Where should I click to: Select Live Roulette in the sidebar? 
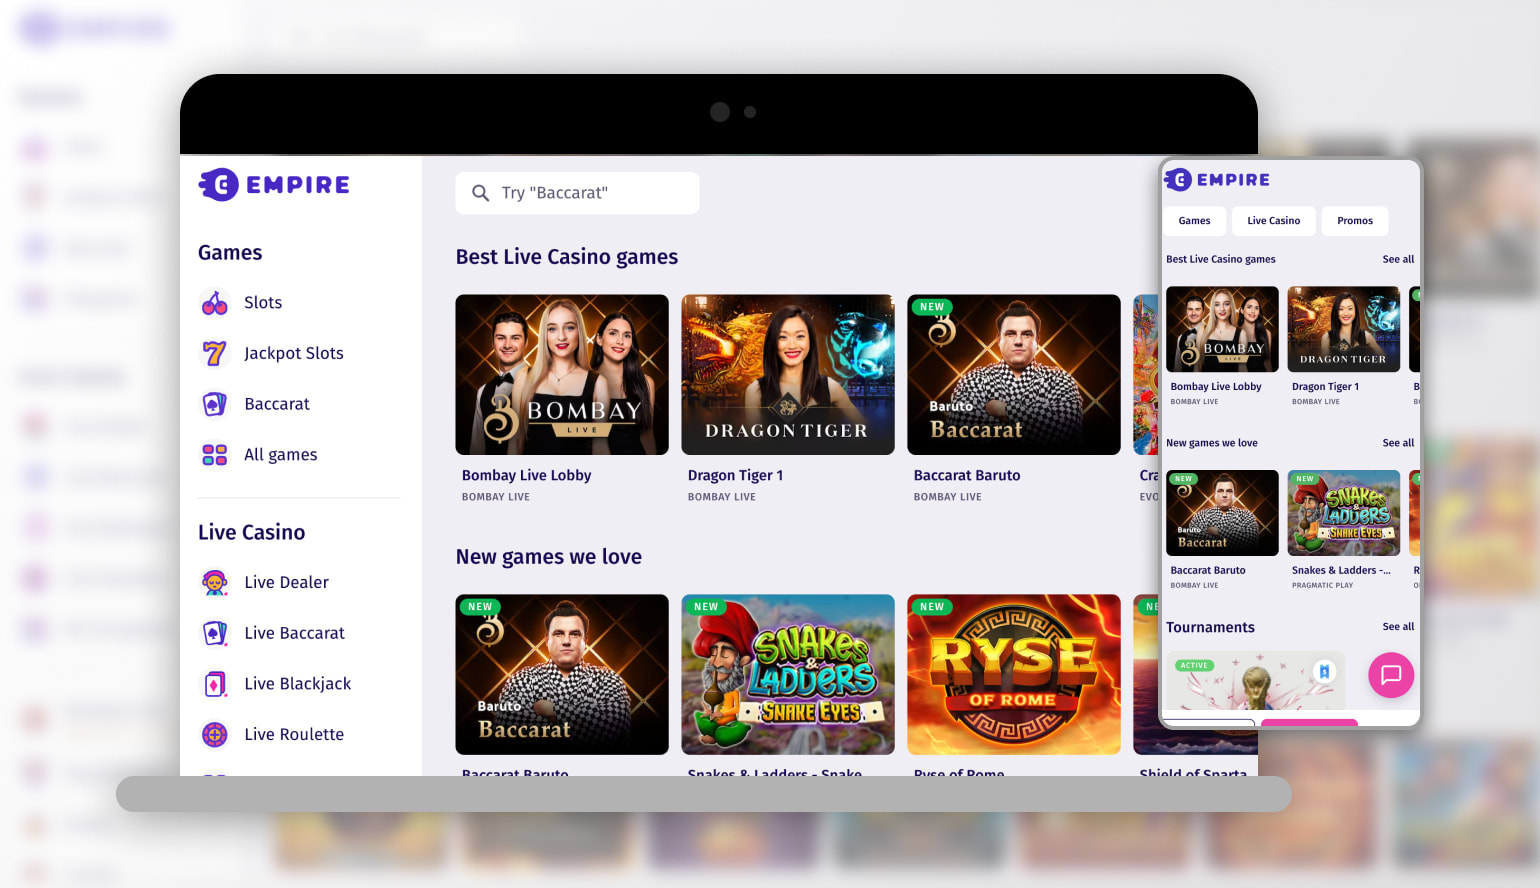294,735
